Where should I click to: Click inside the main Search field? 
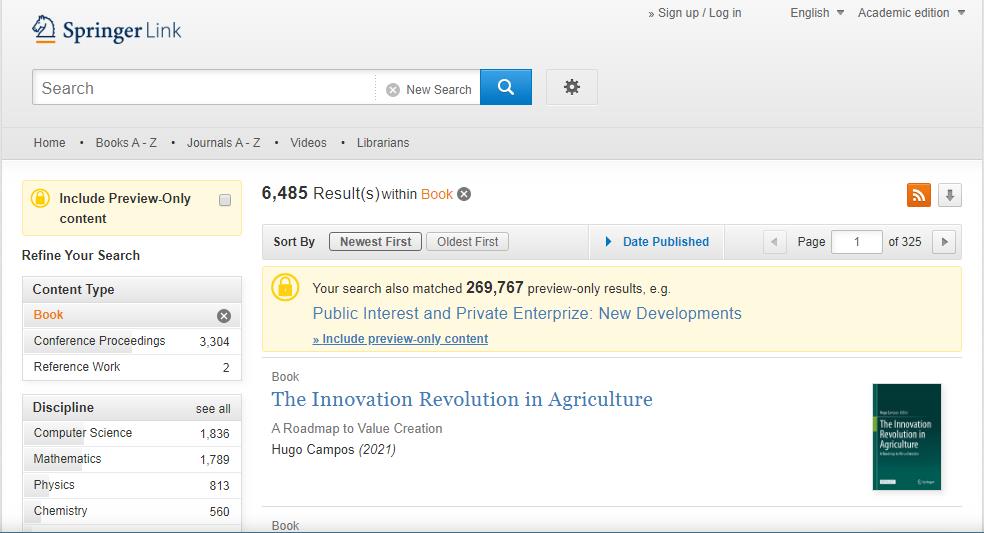205,88
